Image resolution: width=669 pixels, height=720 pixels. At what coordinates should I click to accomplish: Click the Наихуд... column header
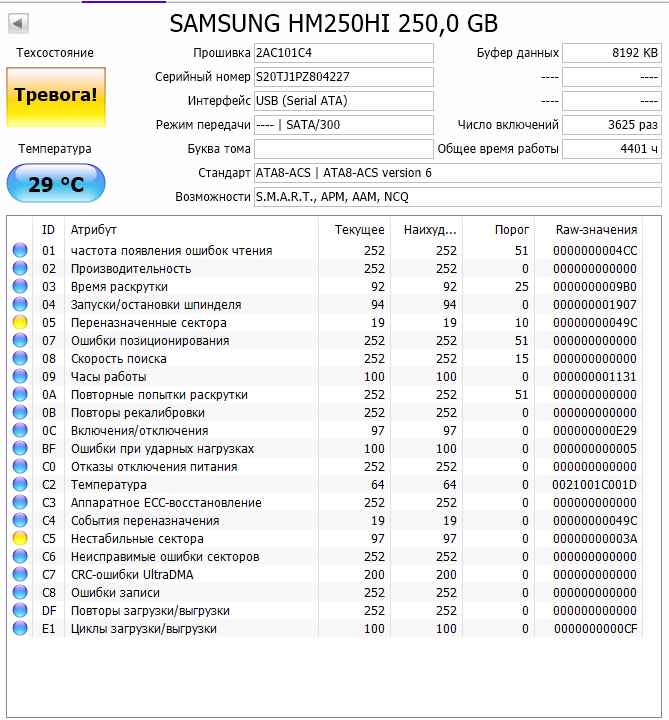point(426,229)
